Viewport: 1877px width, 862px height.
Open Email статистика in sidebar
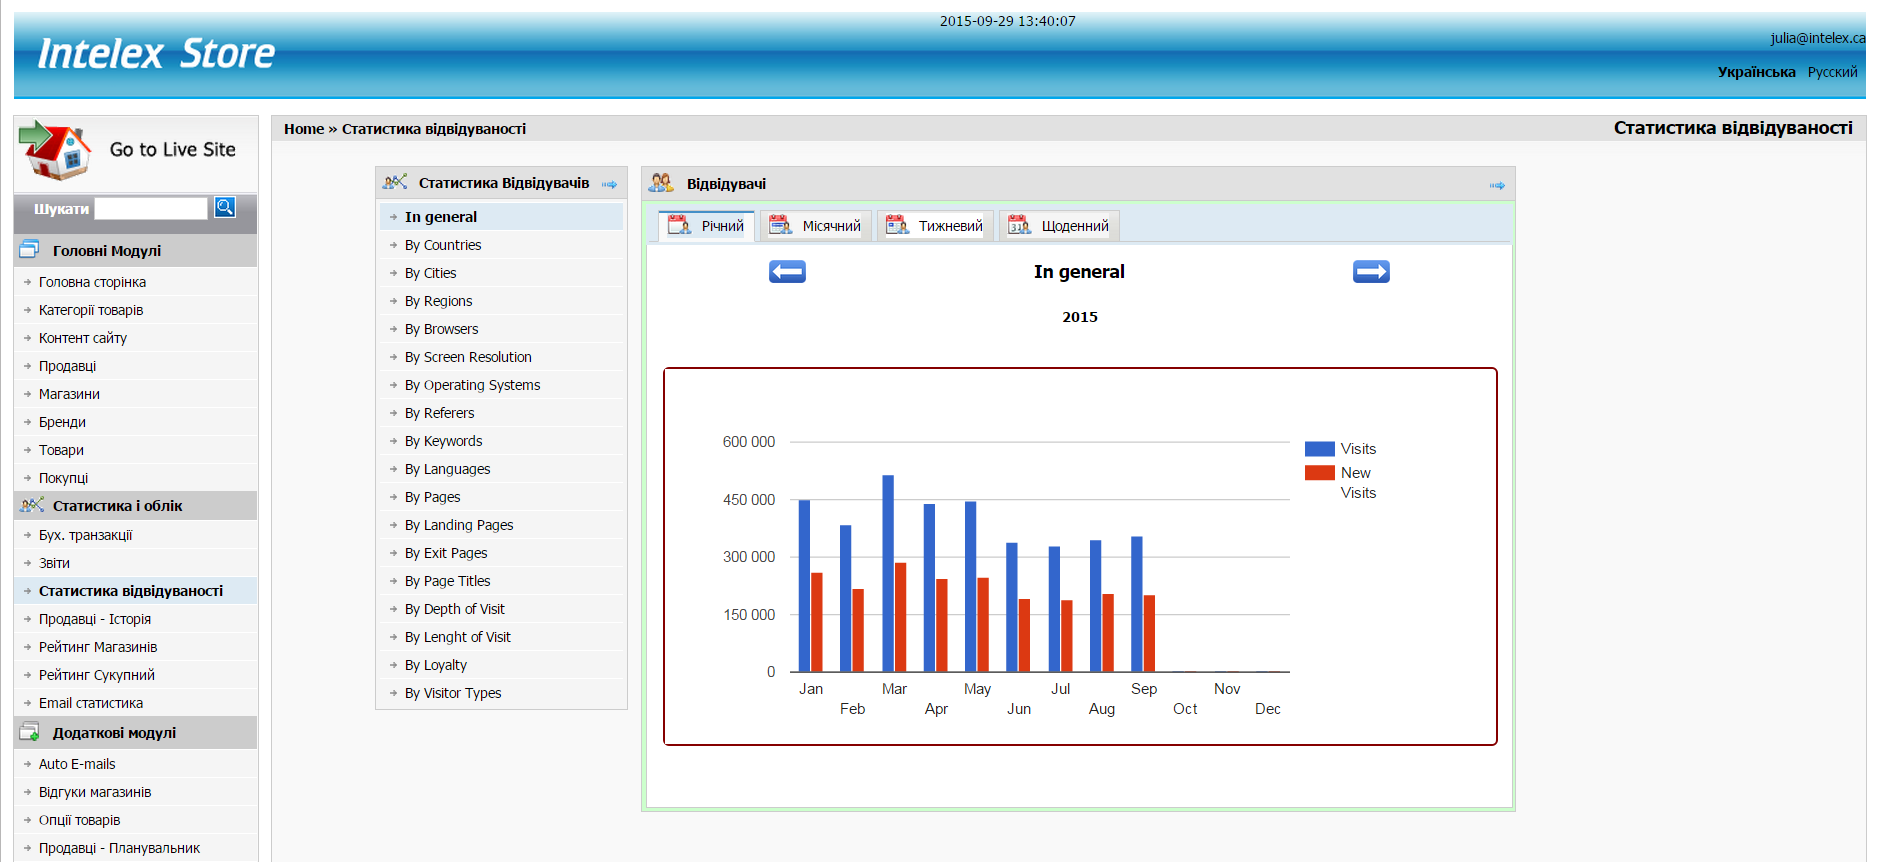pyautogui.click(x=90, y=703)
